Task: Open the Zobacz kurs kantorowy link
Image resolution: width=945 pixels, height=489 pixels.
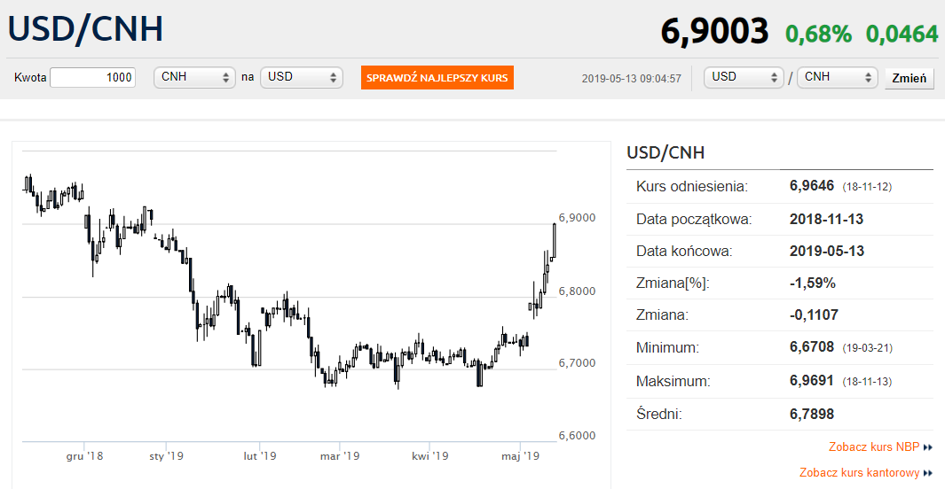Action: (x=859, y=473)
